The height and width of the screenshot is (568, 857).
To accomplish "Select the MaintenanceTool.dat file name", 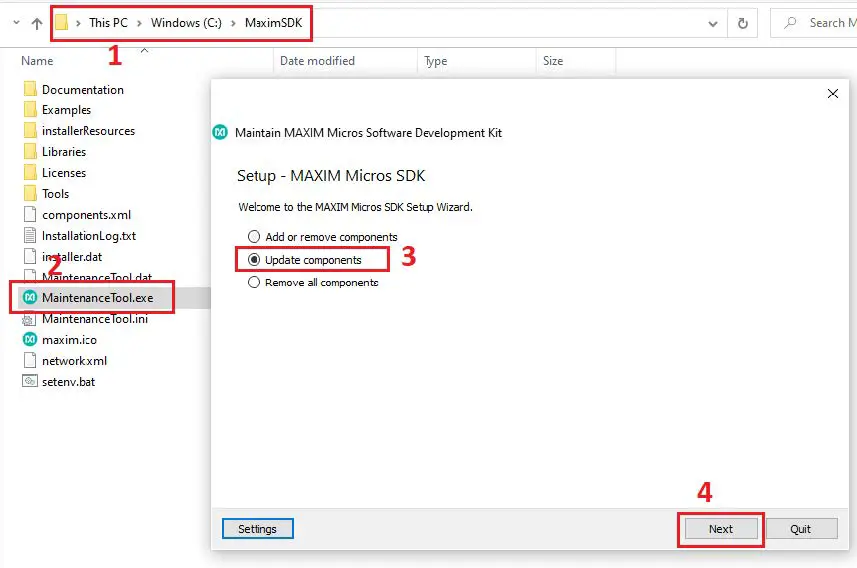I will 97,277.
